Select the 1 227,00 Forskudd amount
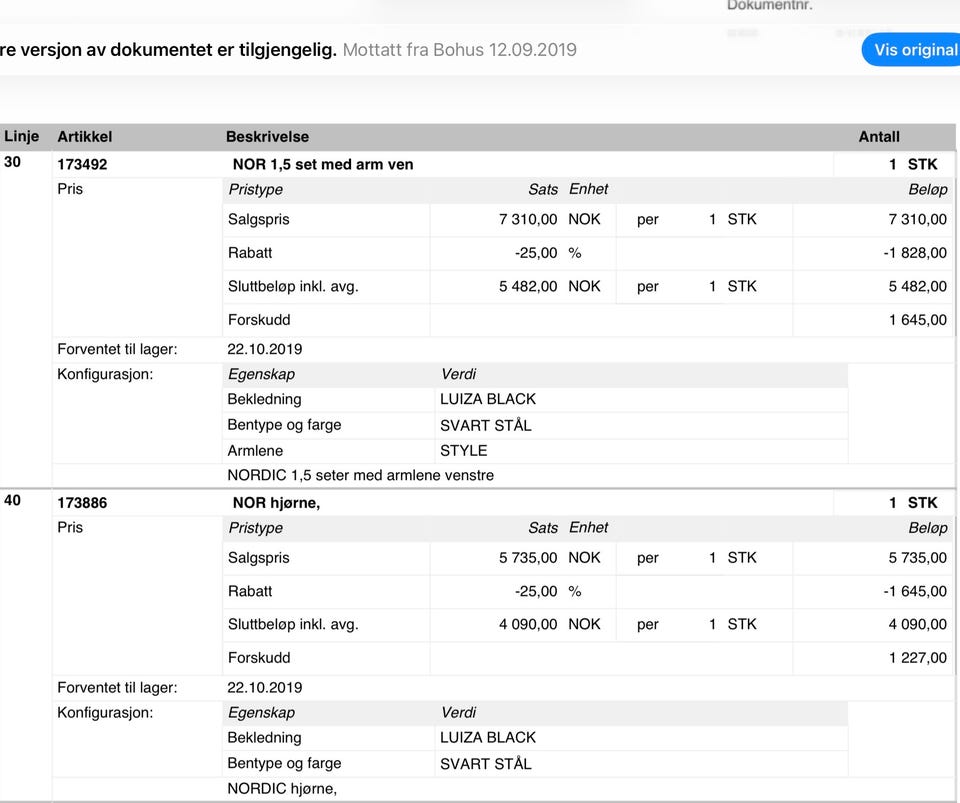The image size is (960, 803). [x=918, y=658]
